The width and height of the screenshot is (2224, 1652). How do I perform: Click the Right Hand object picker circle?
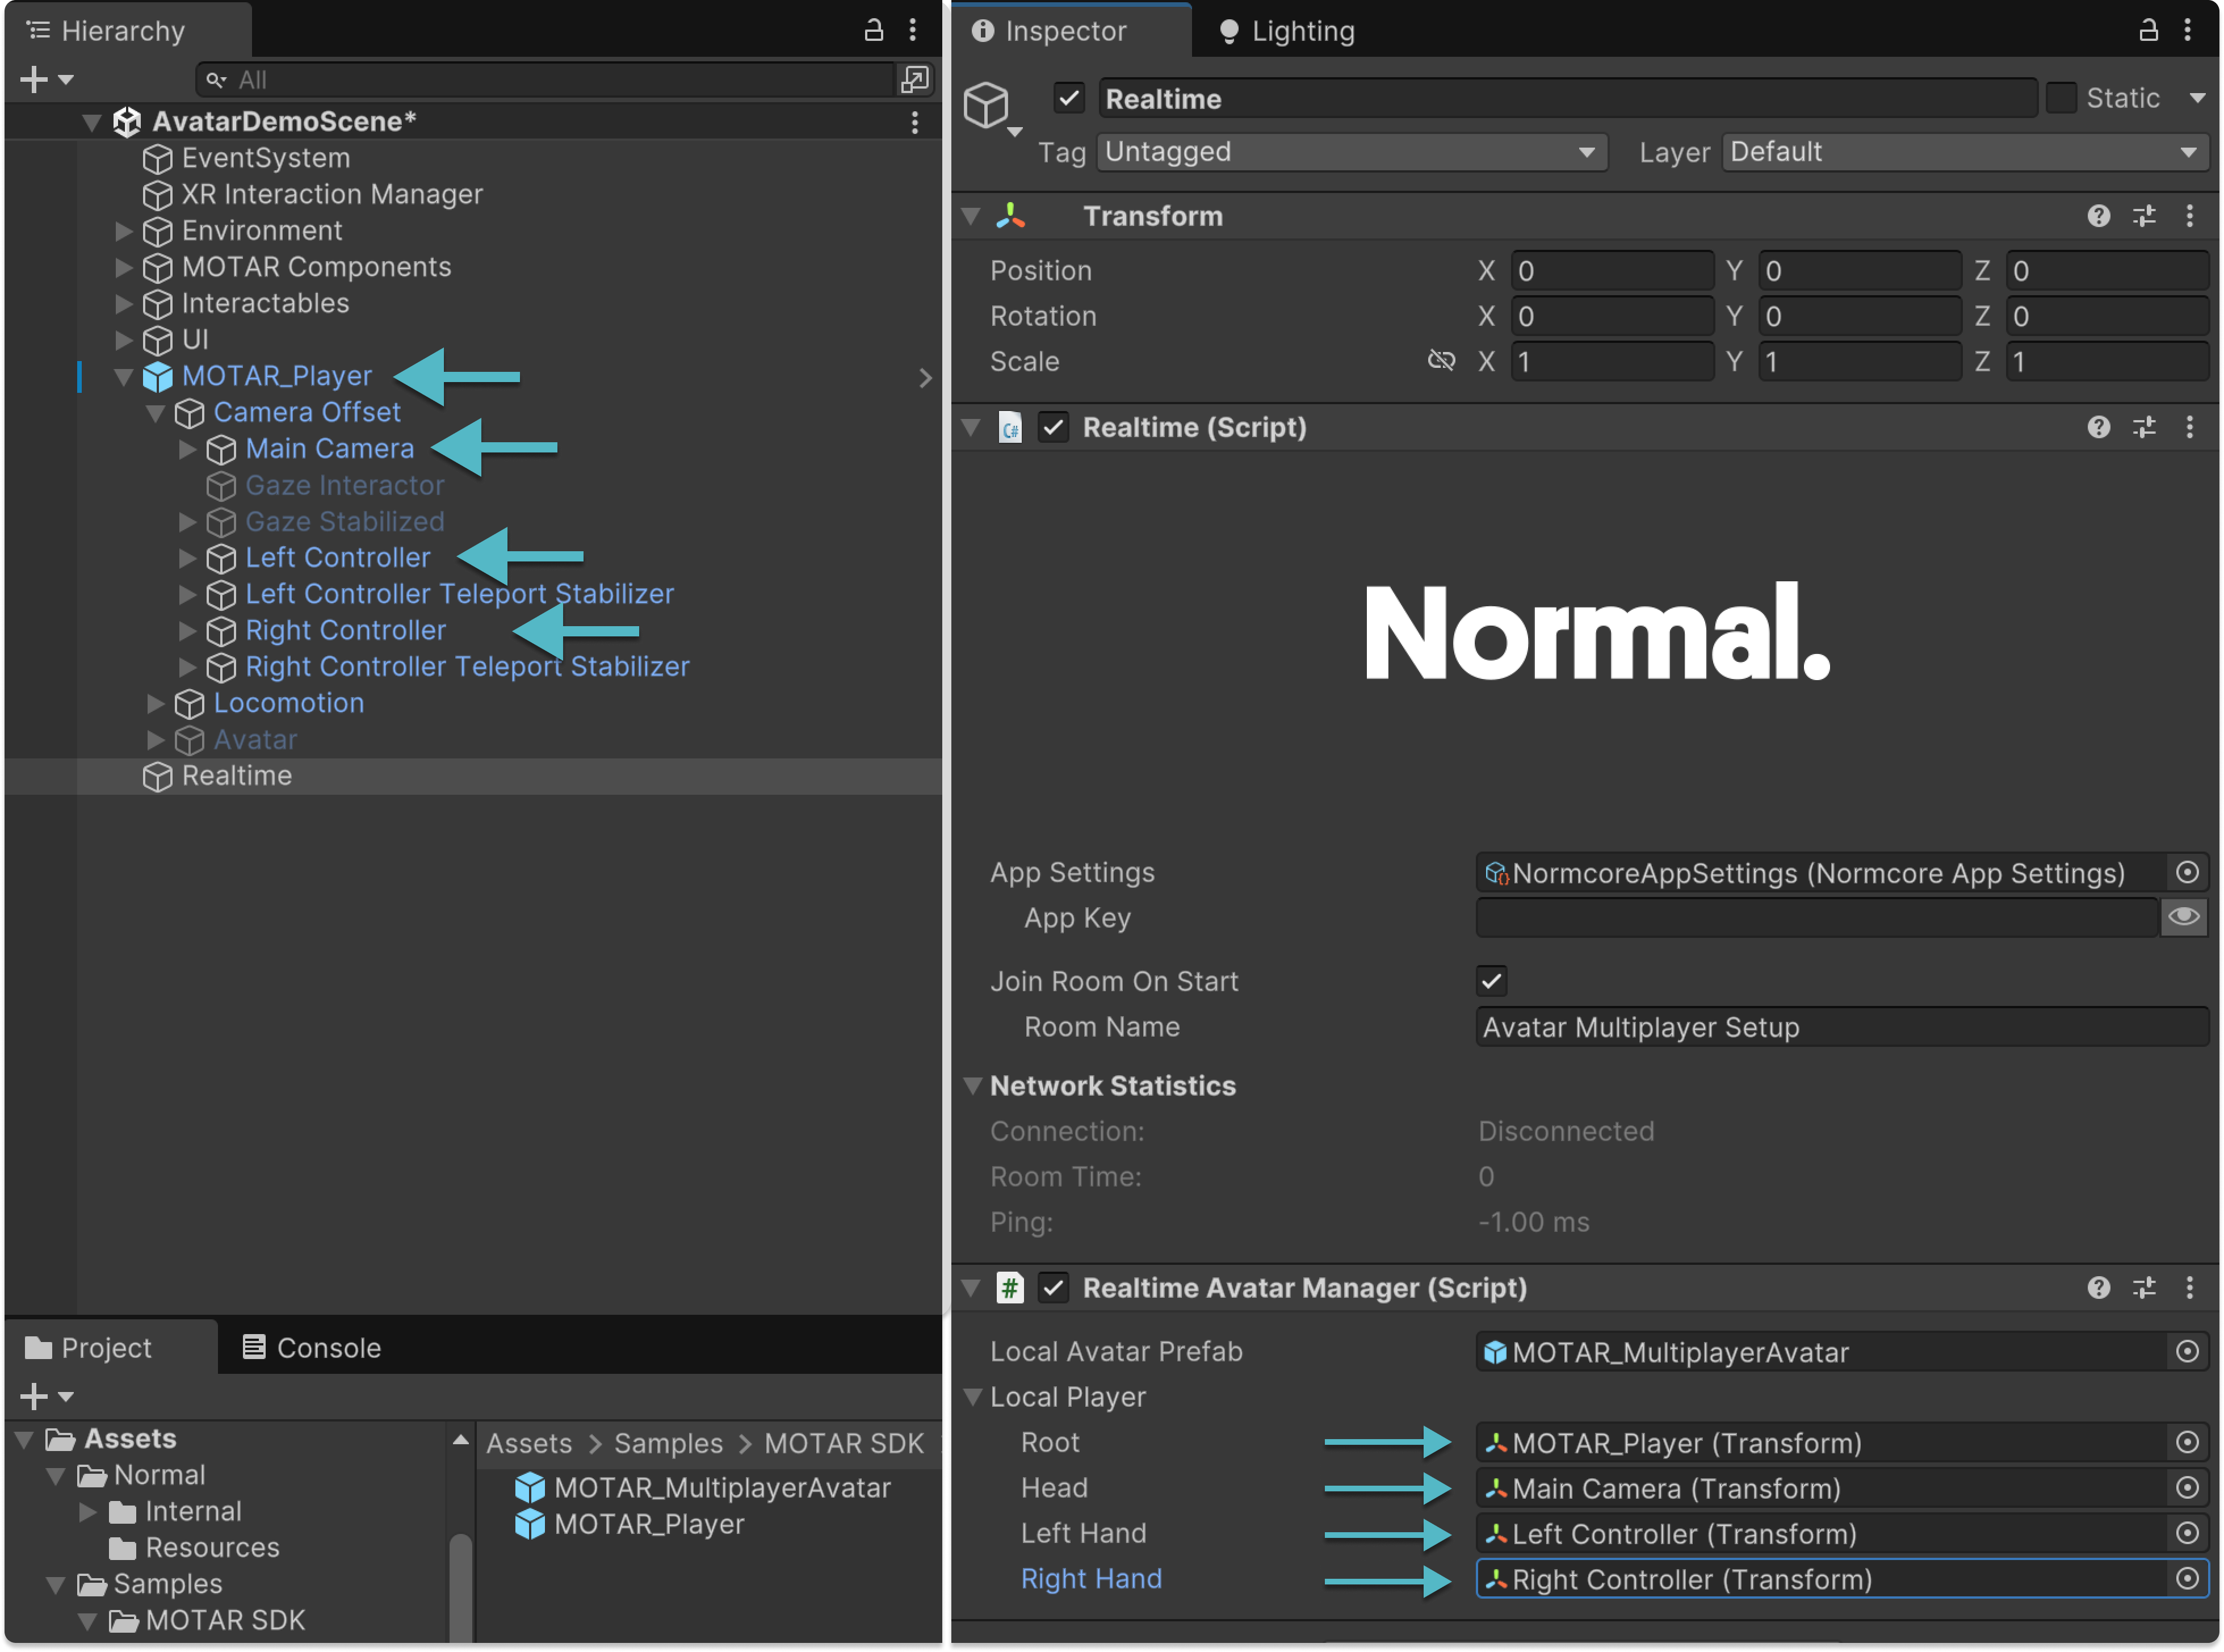point(2187,1578)
